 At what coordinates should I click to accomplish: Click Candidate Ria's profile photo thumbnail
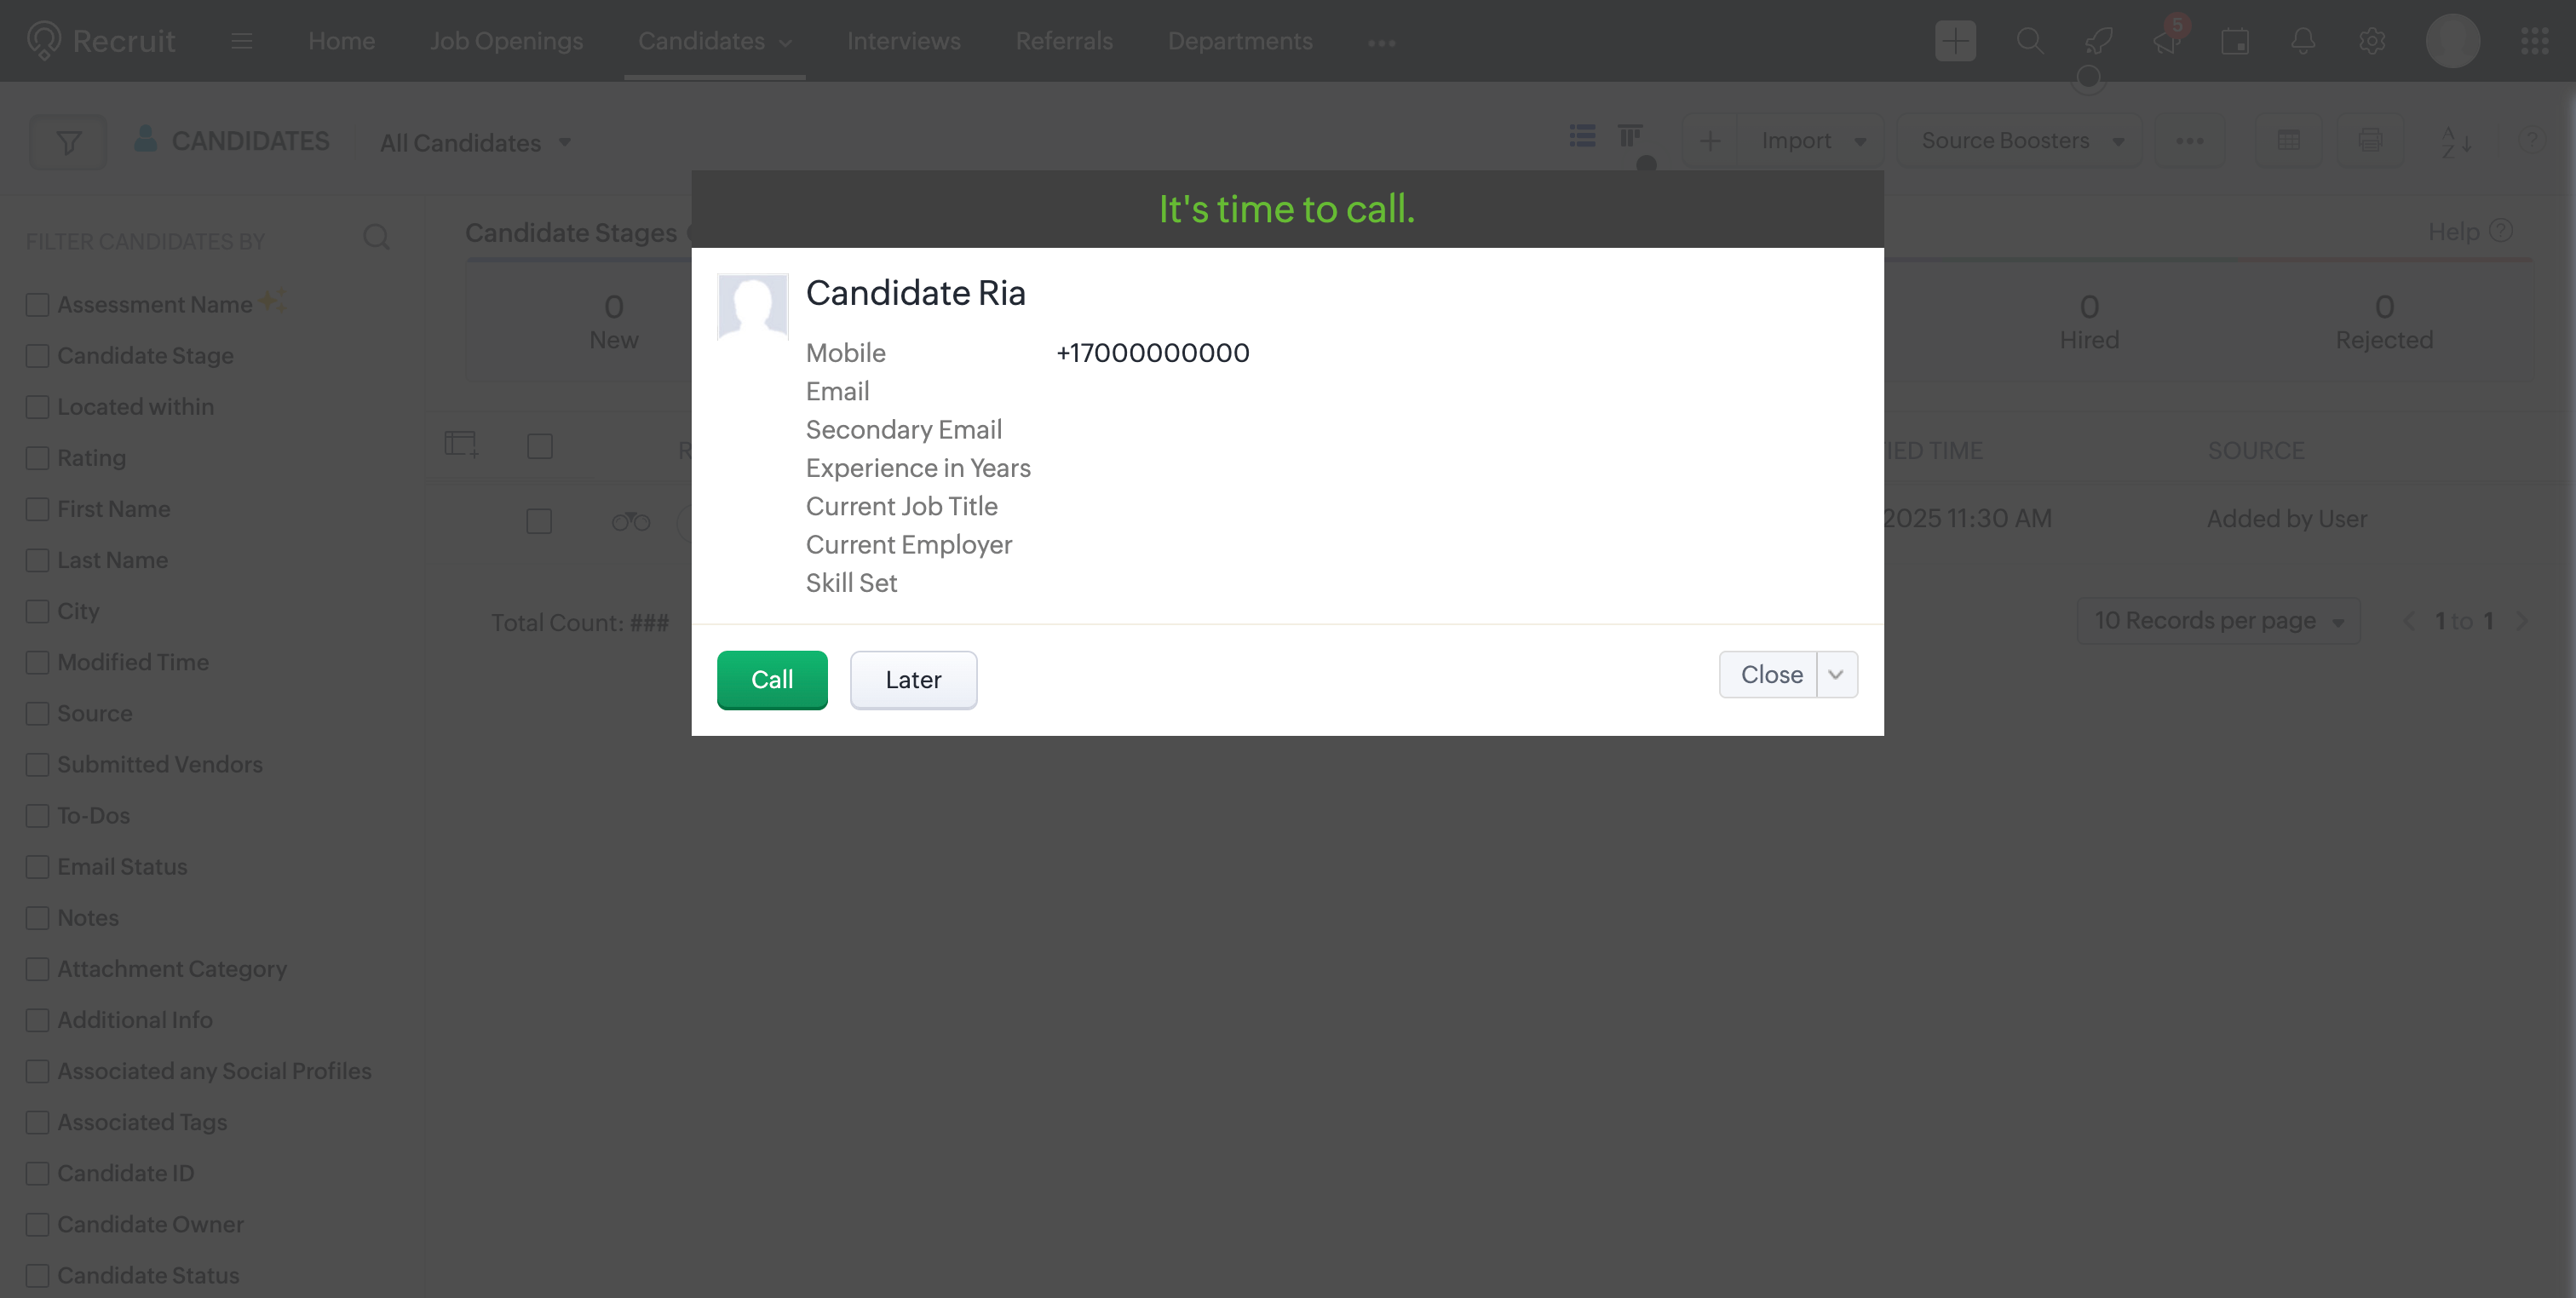pyautogui.click(x=753, y=307)
